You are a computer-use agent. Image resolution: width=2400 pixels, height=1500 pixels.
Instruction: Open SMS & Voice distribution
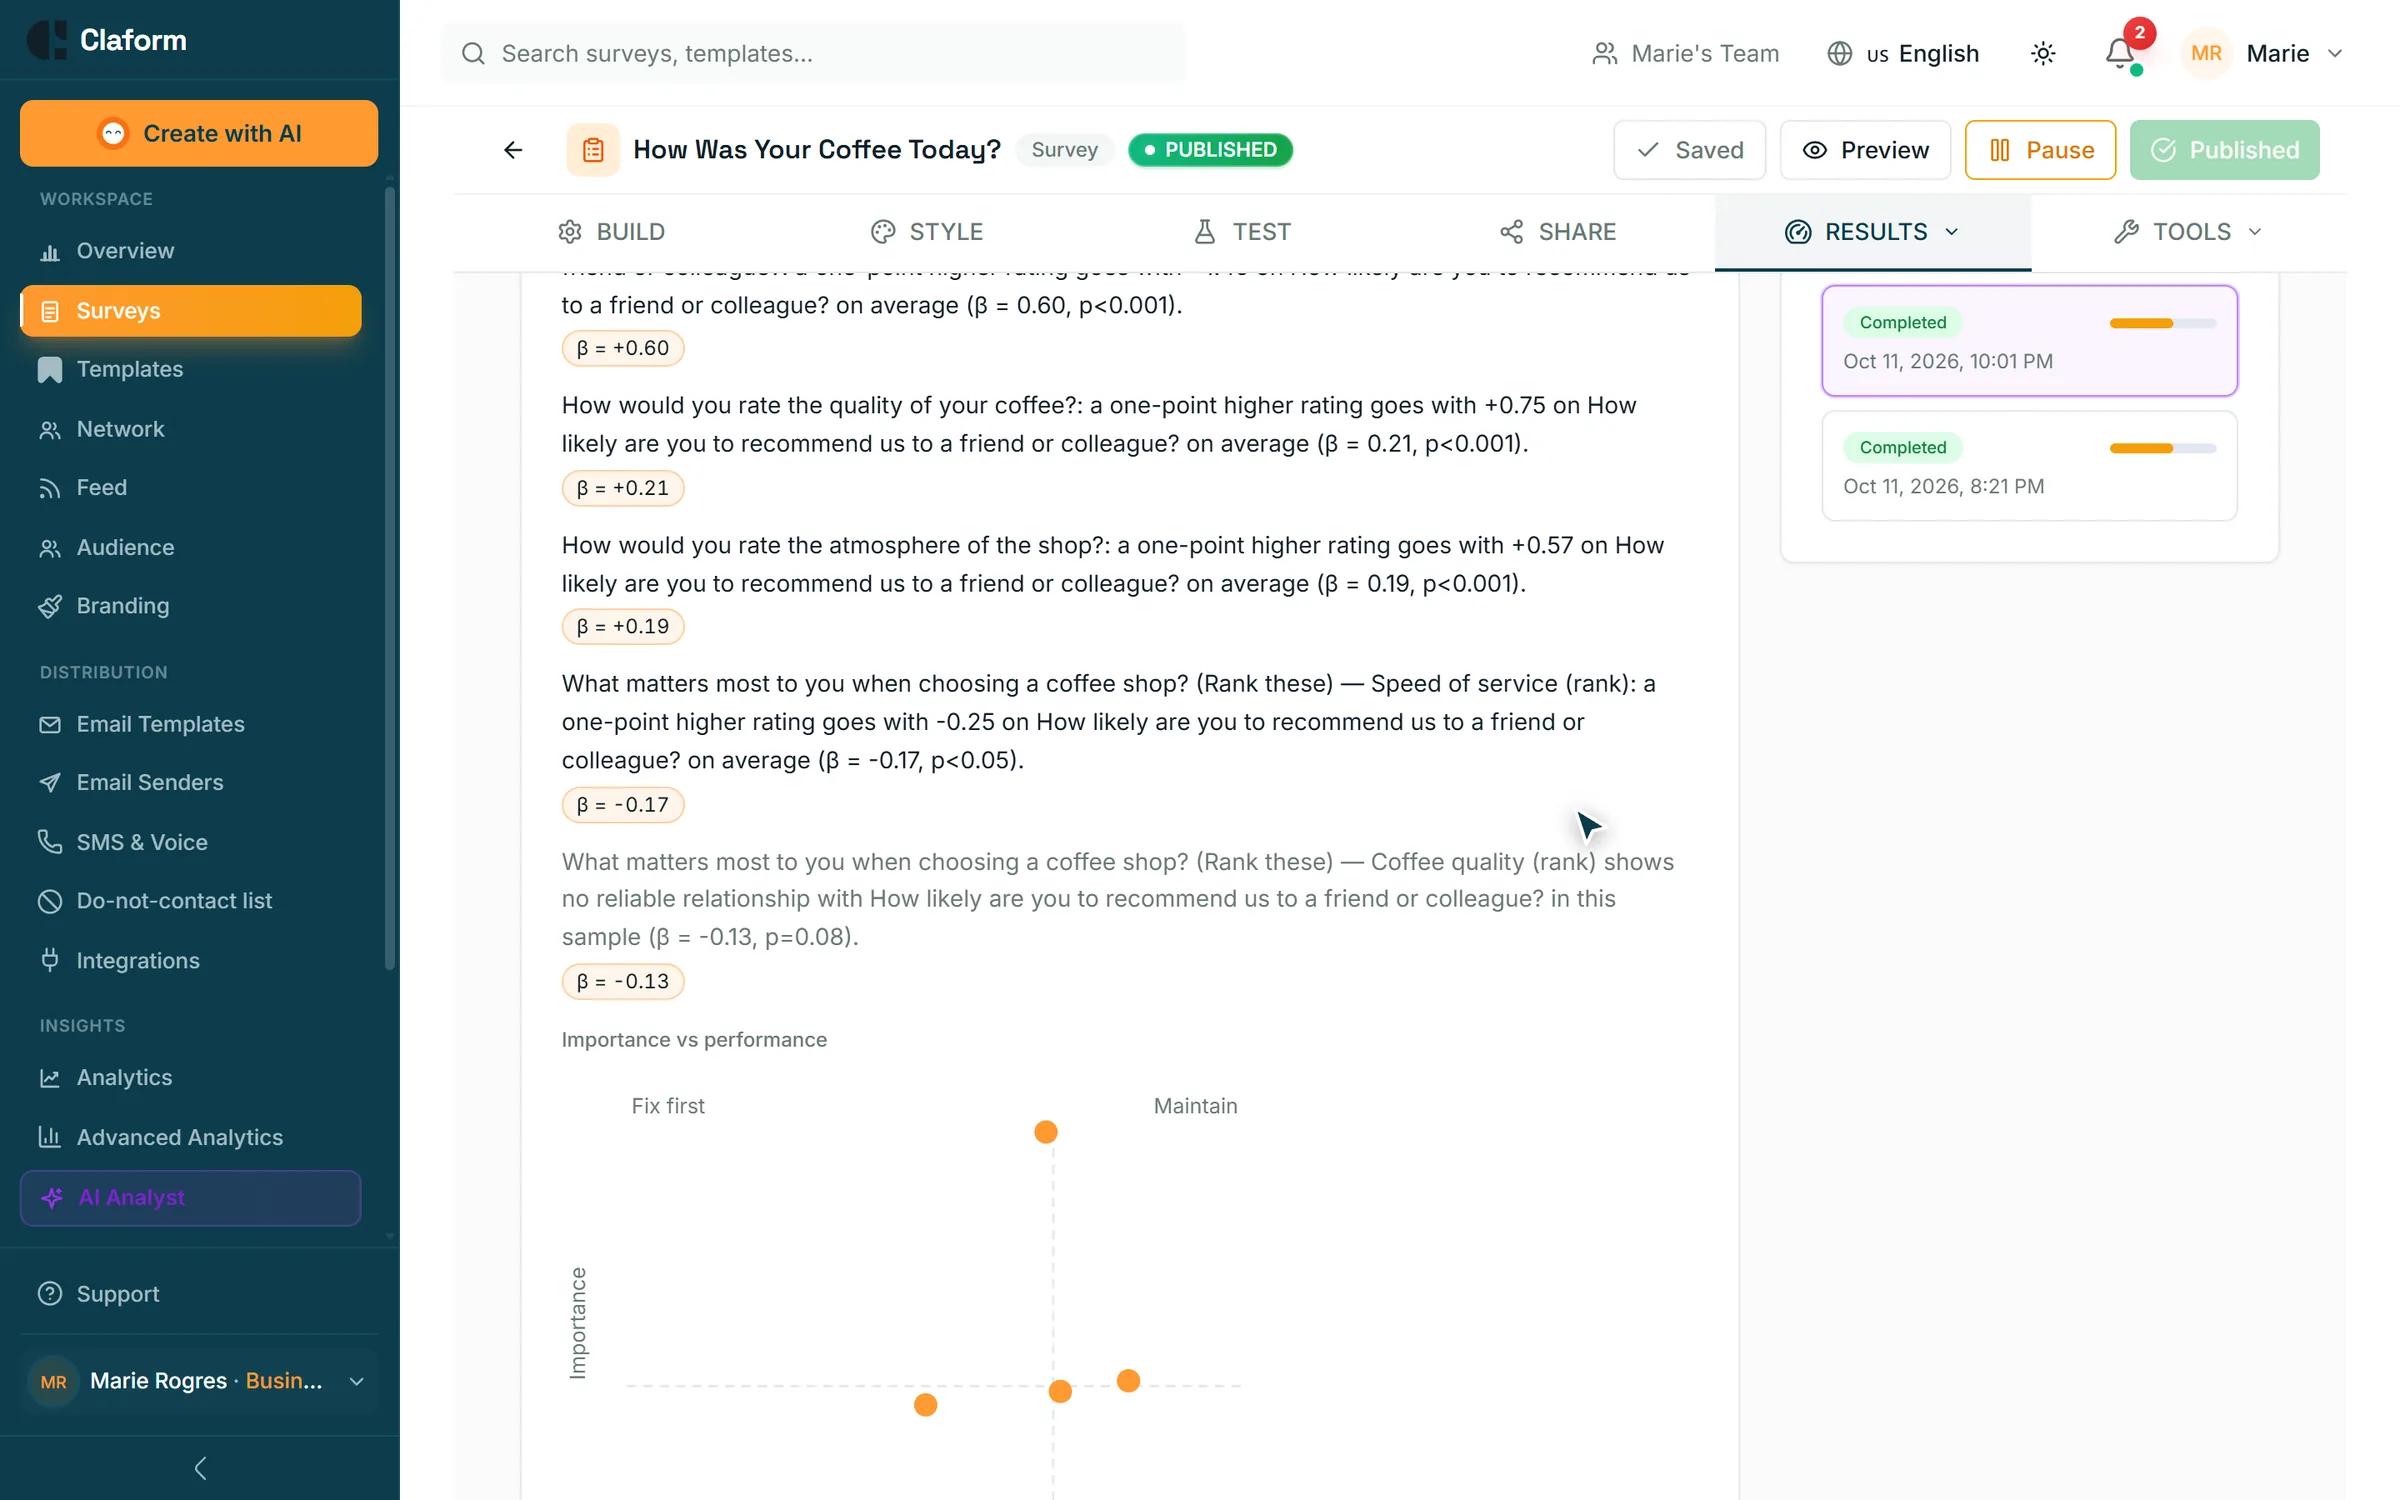(x=190, y=842)
